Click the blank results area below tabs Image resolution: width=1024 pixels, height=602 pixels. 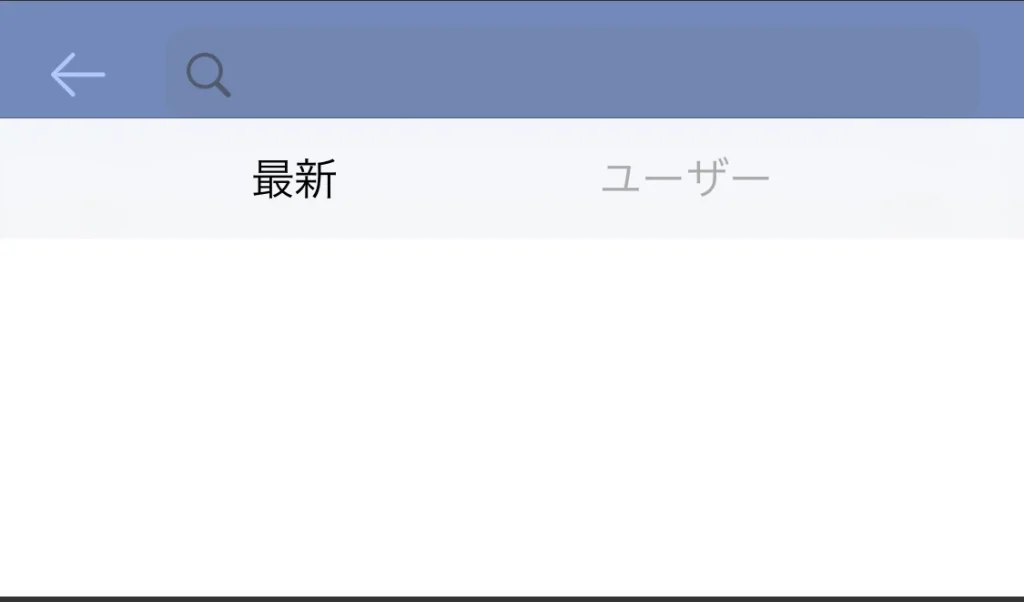[512, 417]
